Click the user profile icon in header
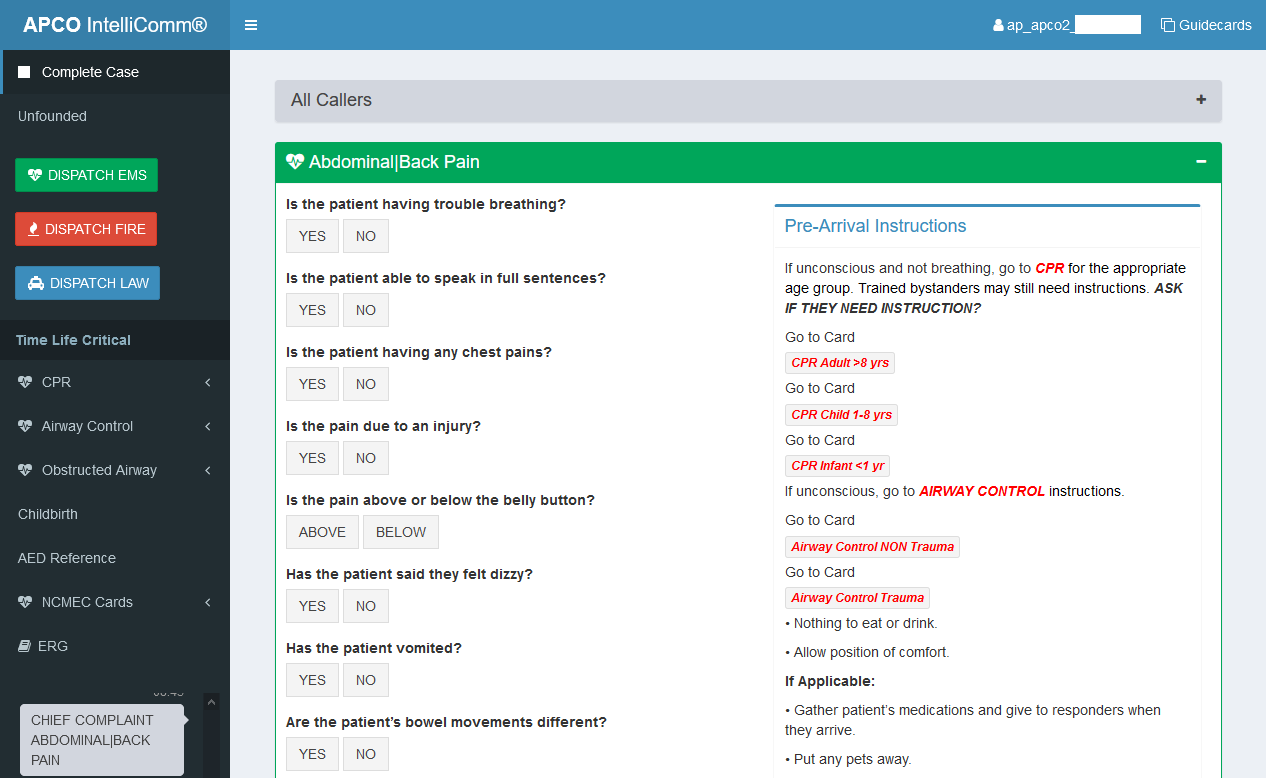Screen dimensions: 1266x778 (998, 26)
